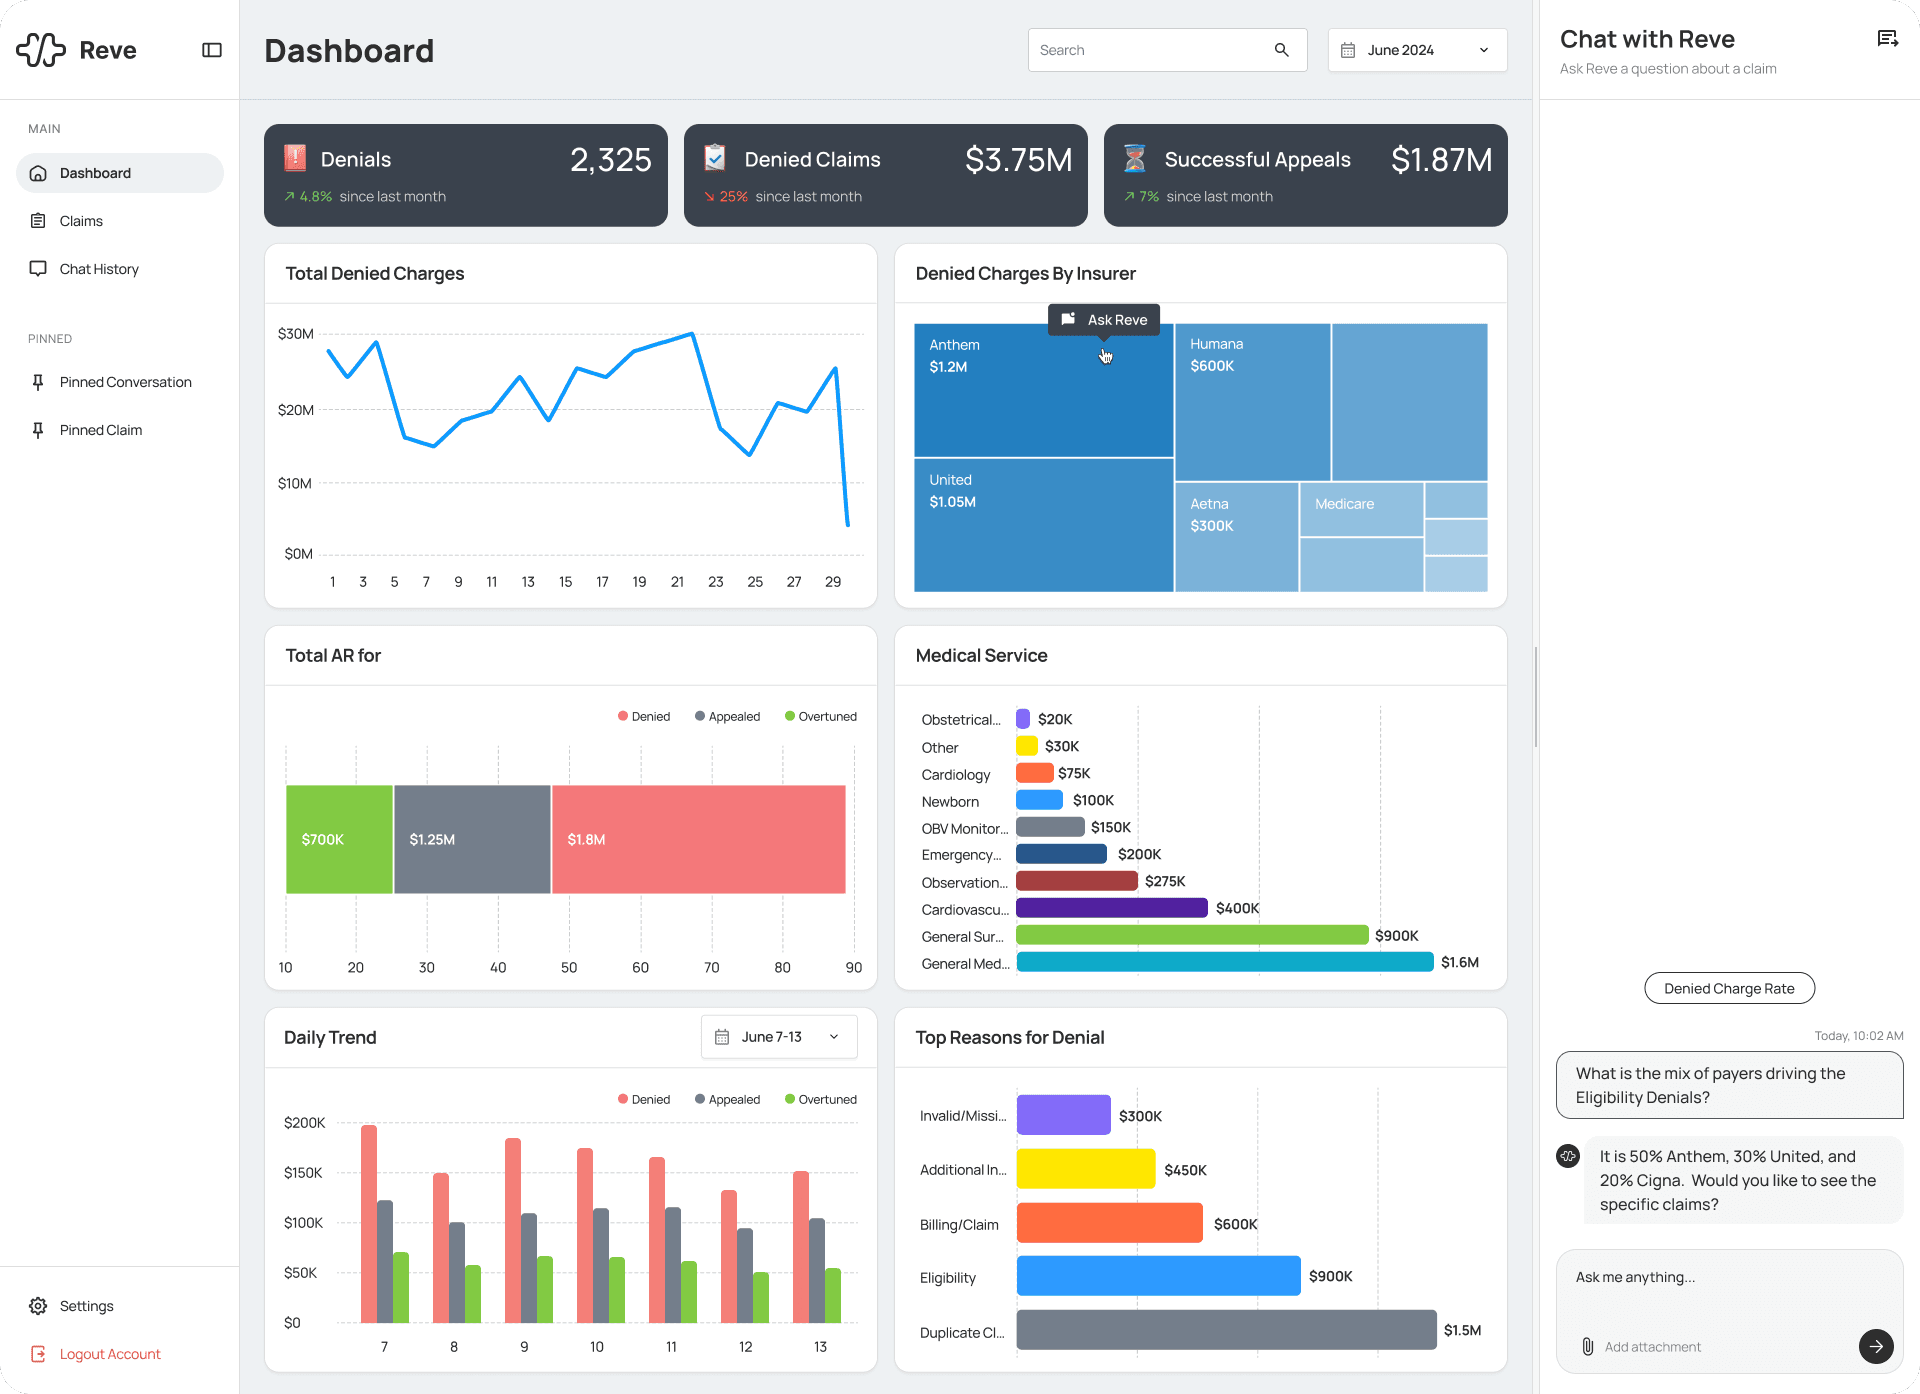Select the Denied Charge Rate suggestion chip

[1729, 988]
